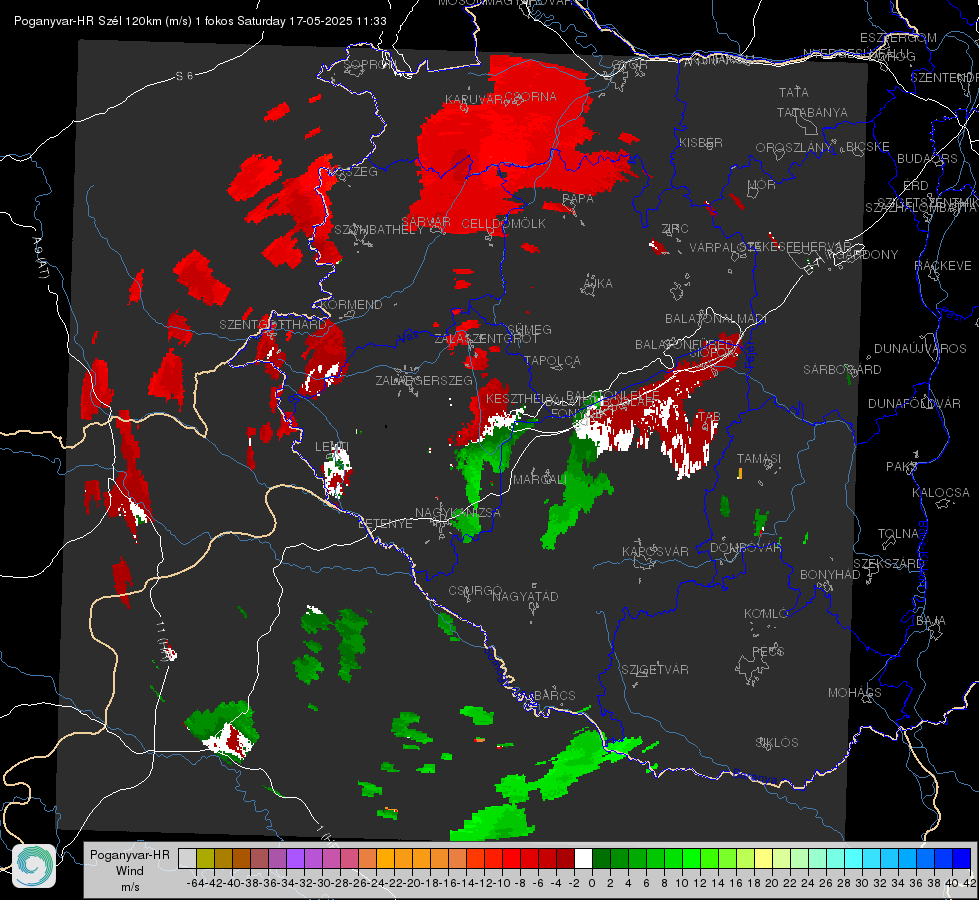Pick the dark blue swatch above value 42

962,858
